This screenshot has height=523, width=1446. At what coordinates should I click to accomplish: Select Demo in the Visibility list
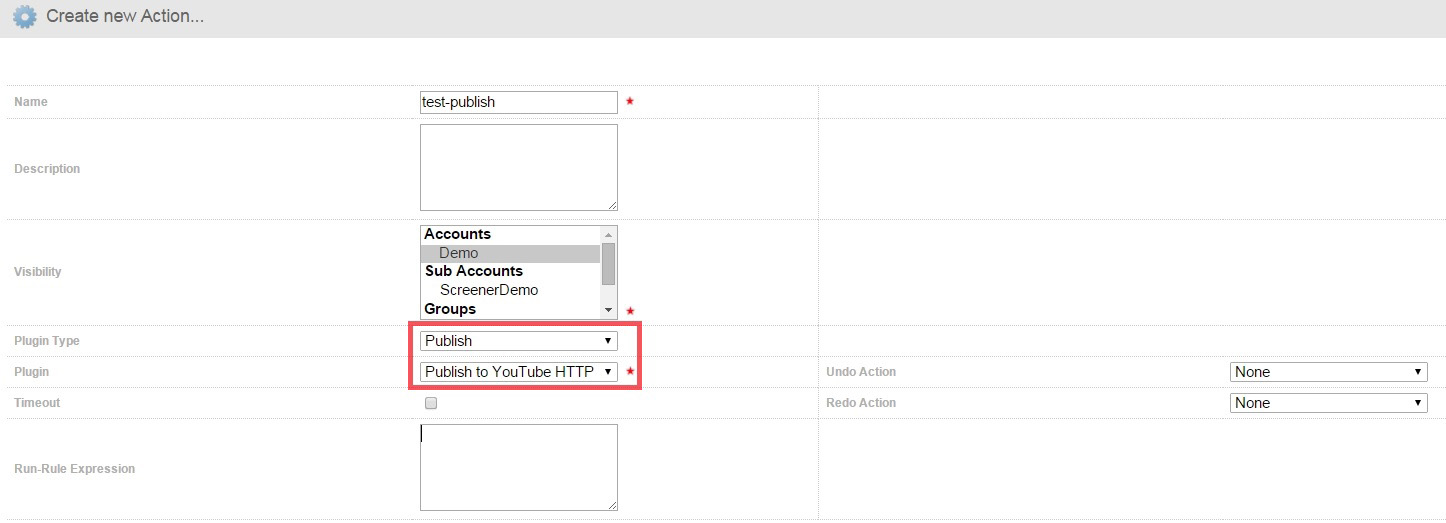[510, 253]
